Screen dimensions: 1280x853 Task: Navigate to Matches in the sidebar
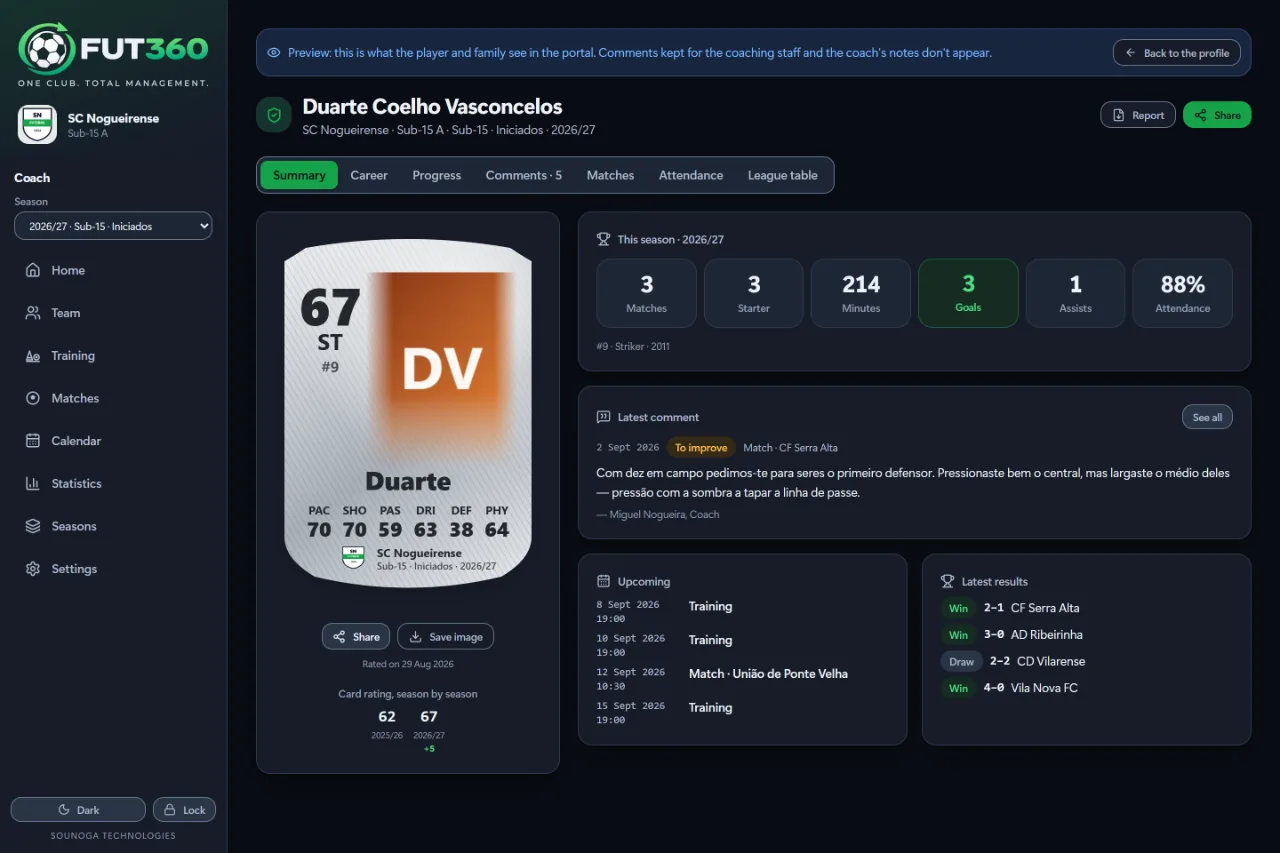pos(113,398)
